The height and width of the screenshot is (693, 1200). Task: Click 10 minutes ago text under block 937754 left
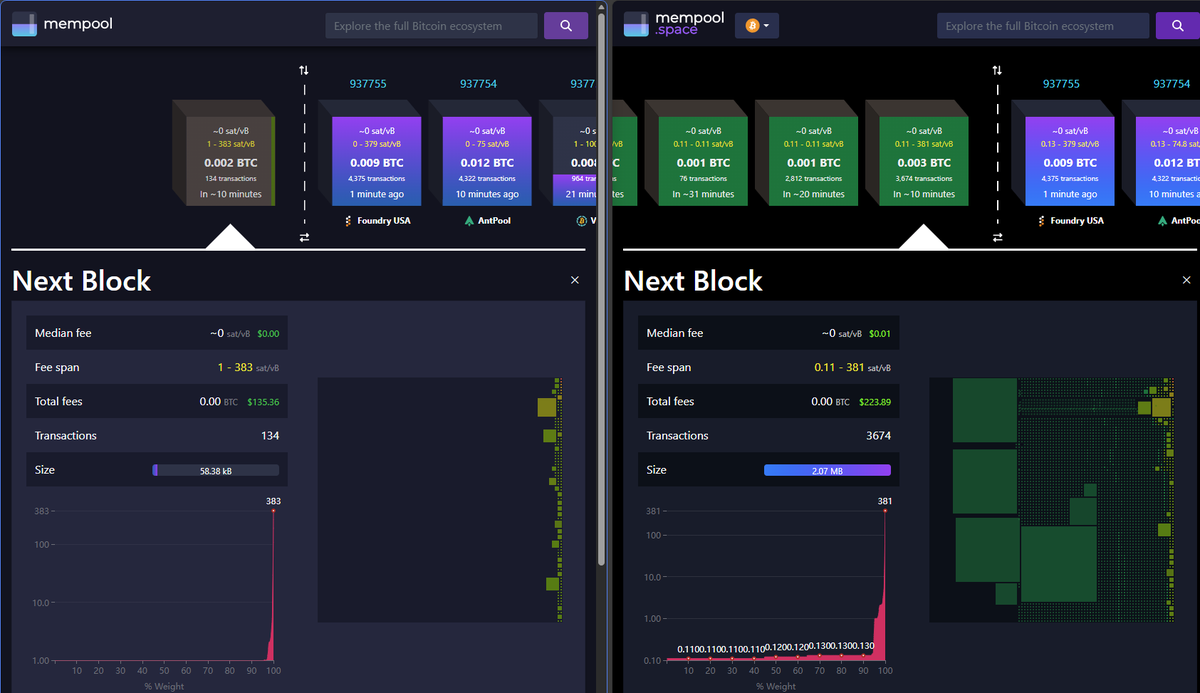tap(487, 194)
